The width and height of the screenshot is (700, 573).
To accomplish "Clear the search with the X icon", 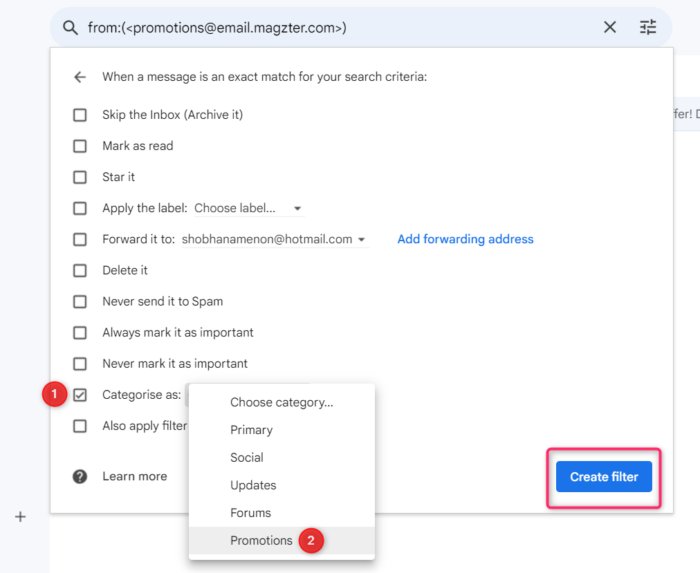I will point(610,27).
